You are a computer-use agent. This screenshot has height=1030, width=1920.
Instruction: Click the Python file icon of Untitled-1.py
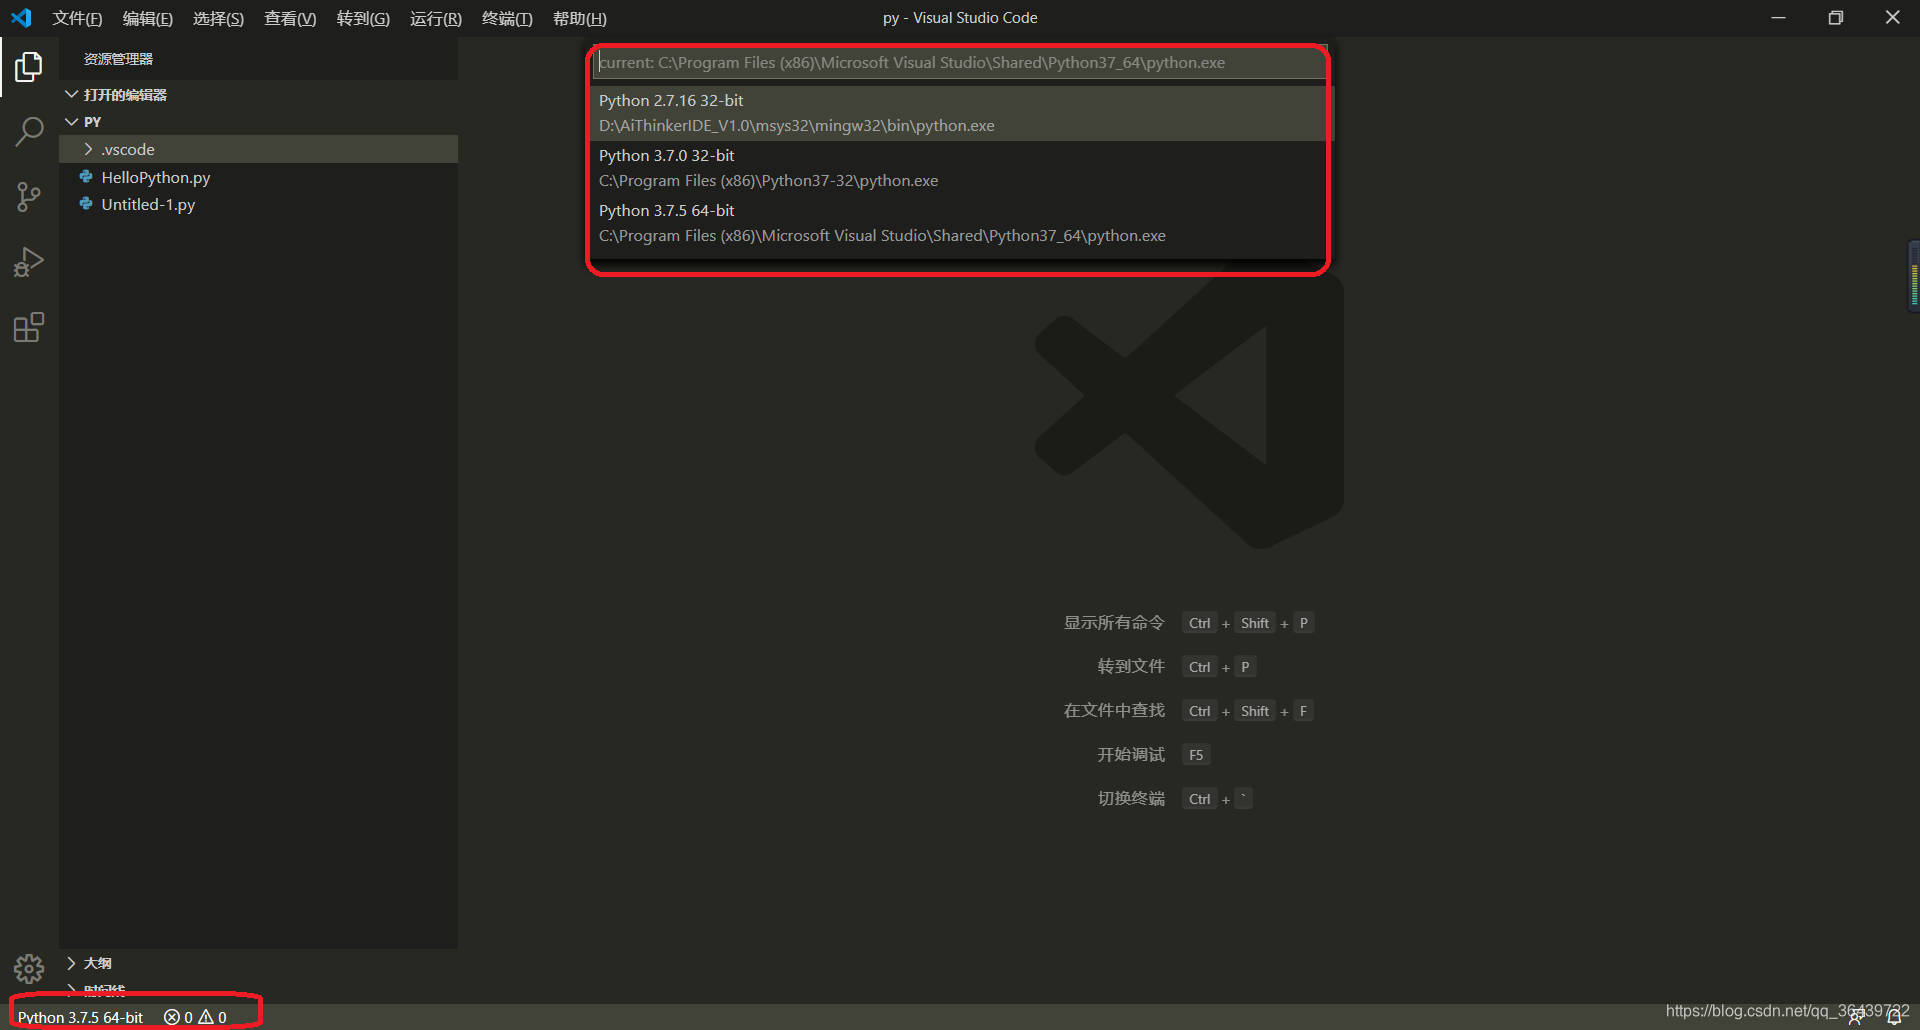87,204
